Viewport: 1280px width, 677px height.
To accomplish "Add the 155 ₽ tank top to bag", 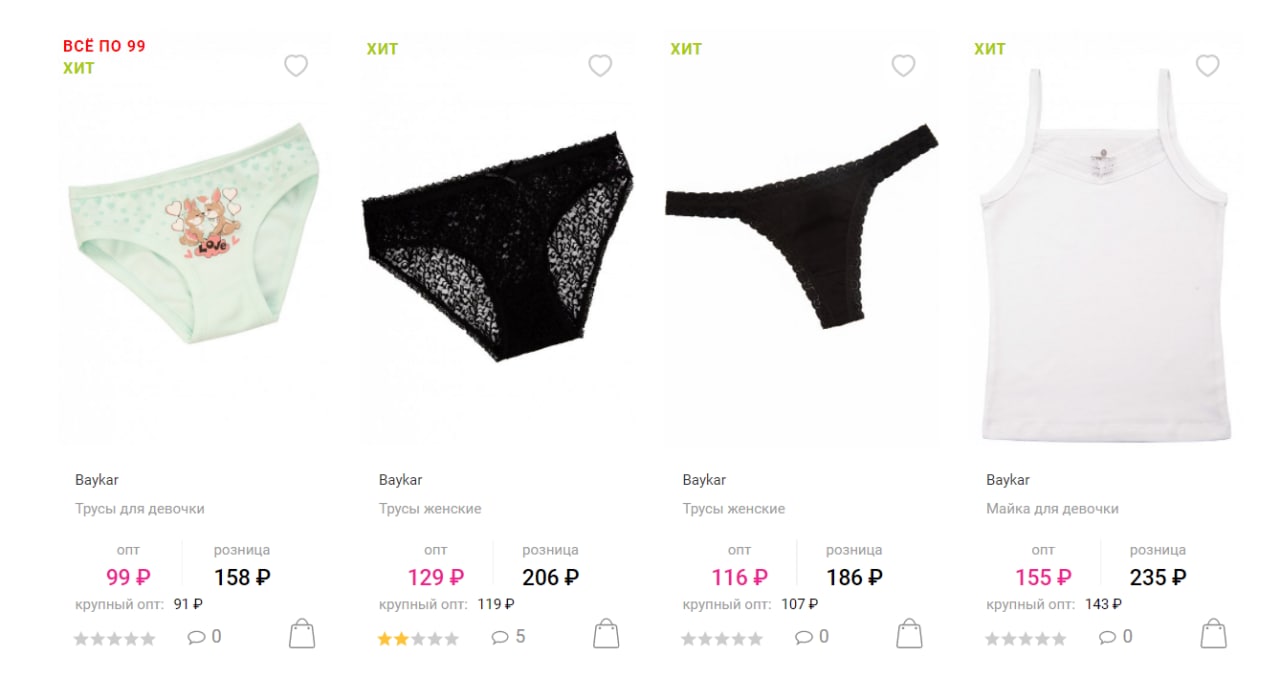I will (x=1213, y=634).
